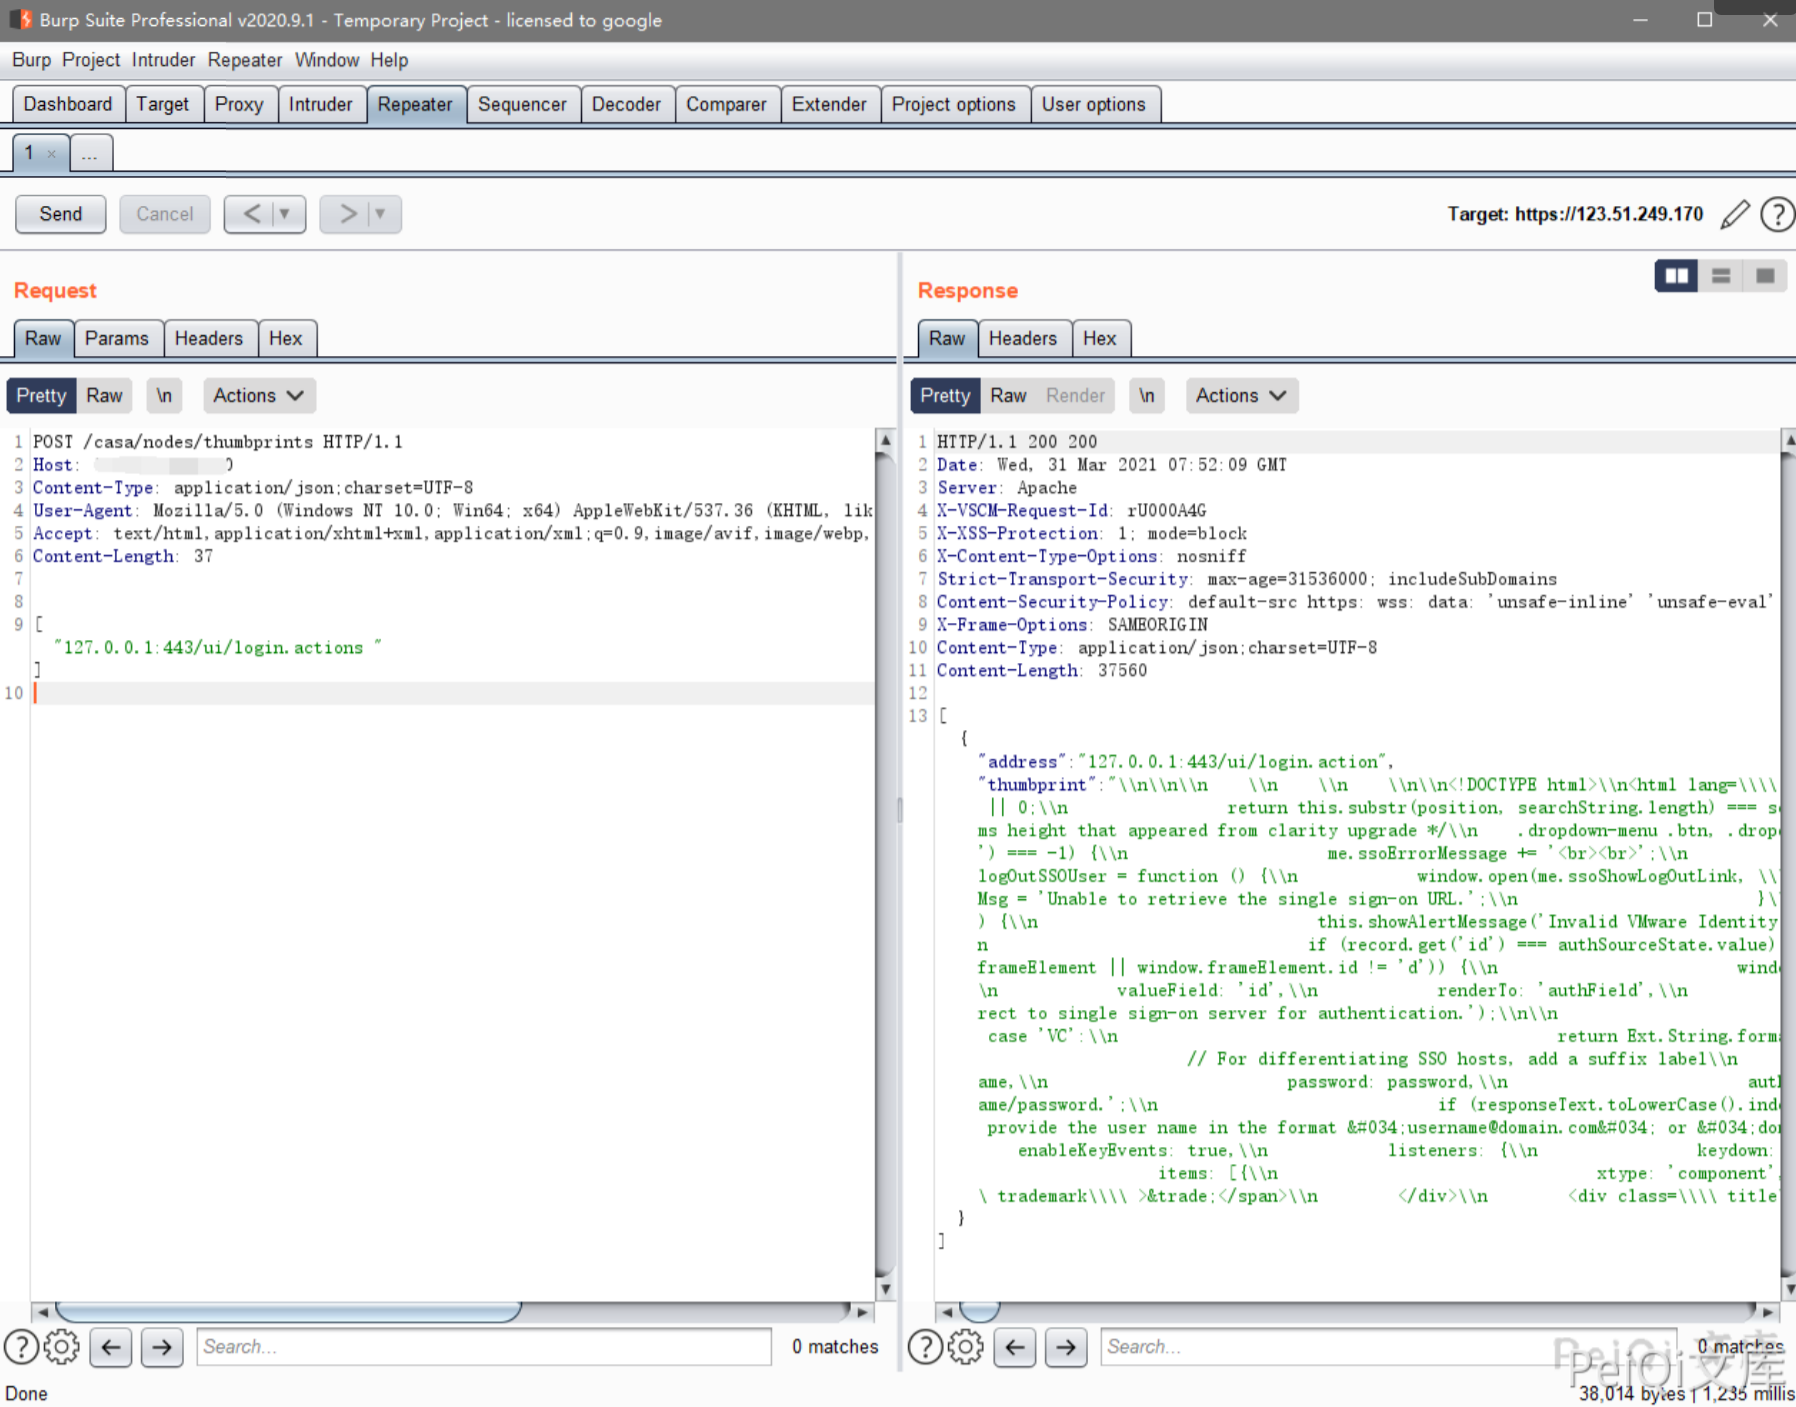The image size is (1796, 1407).
Task: Open Repeater help via question mark icon
Action: click(1777, 214)
